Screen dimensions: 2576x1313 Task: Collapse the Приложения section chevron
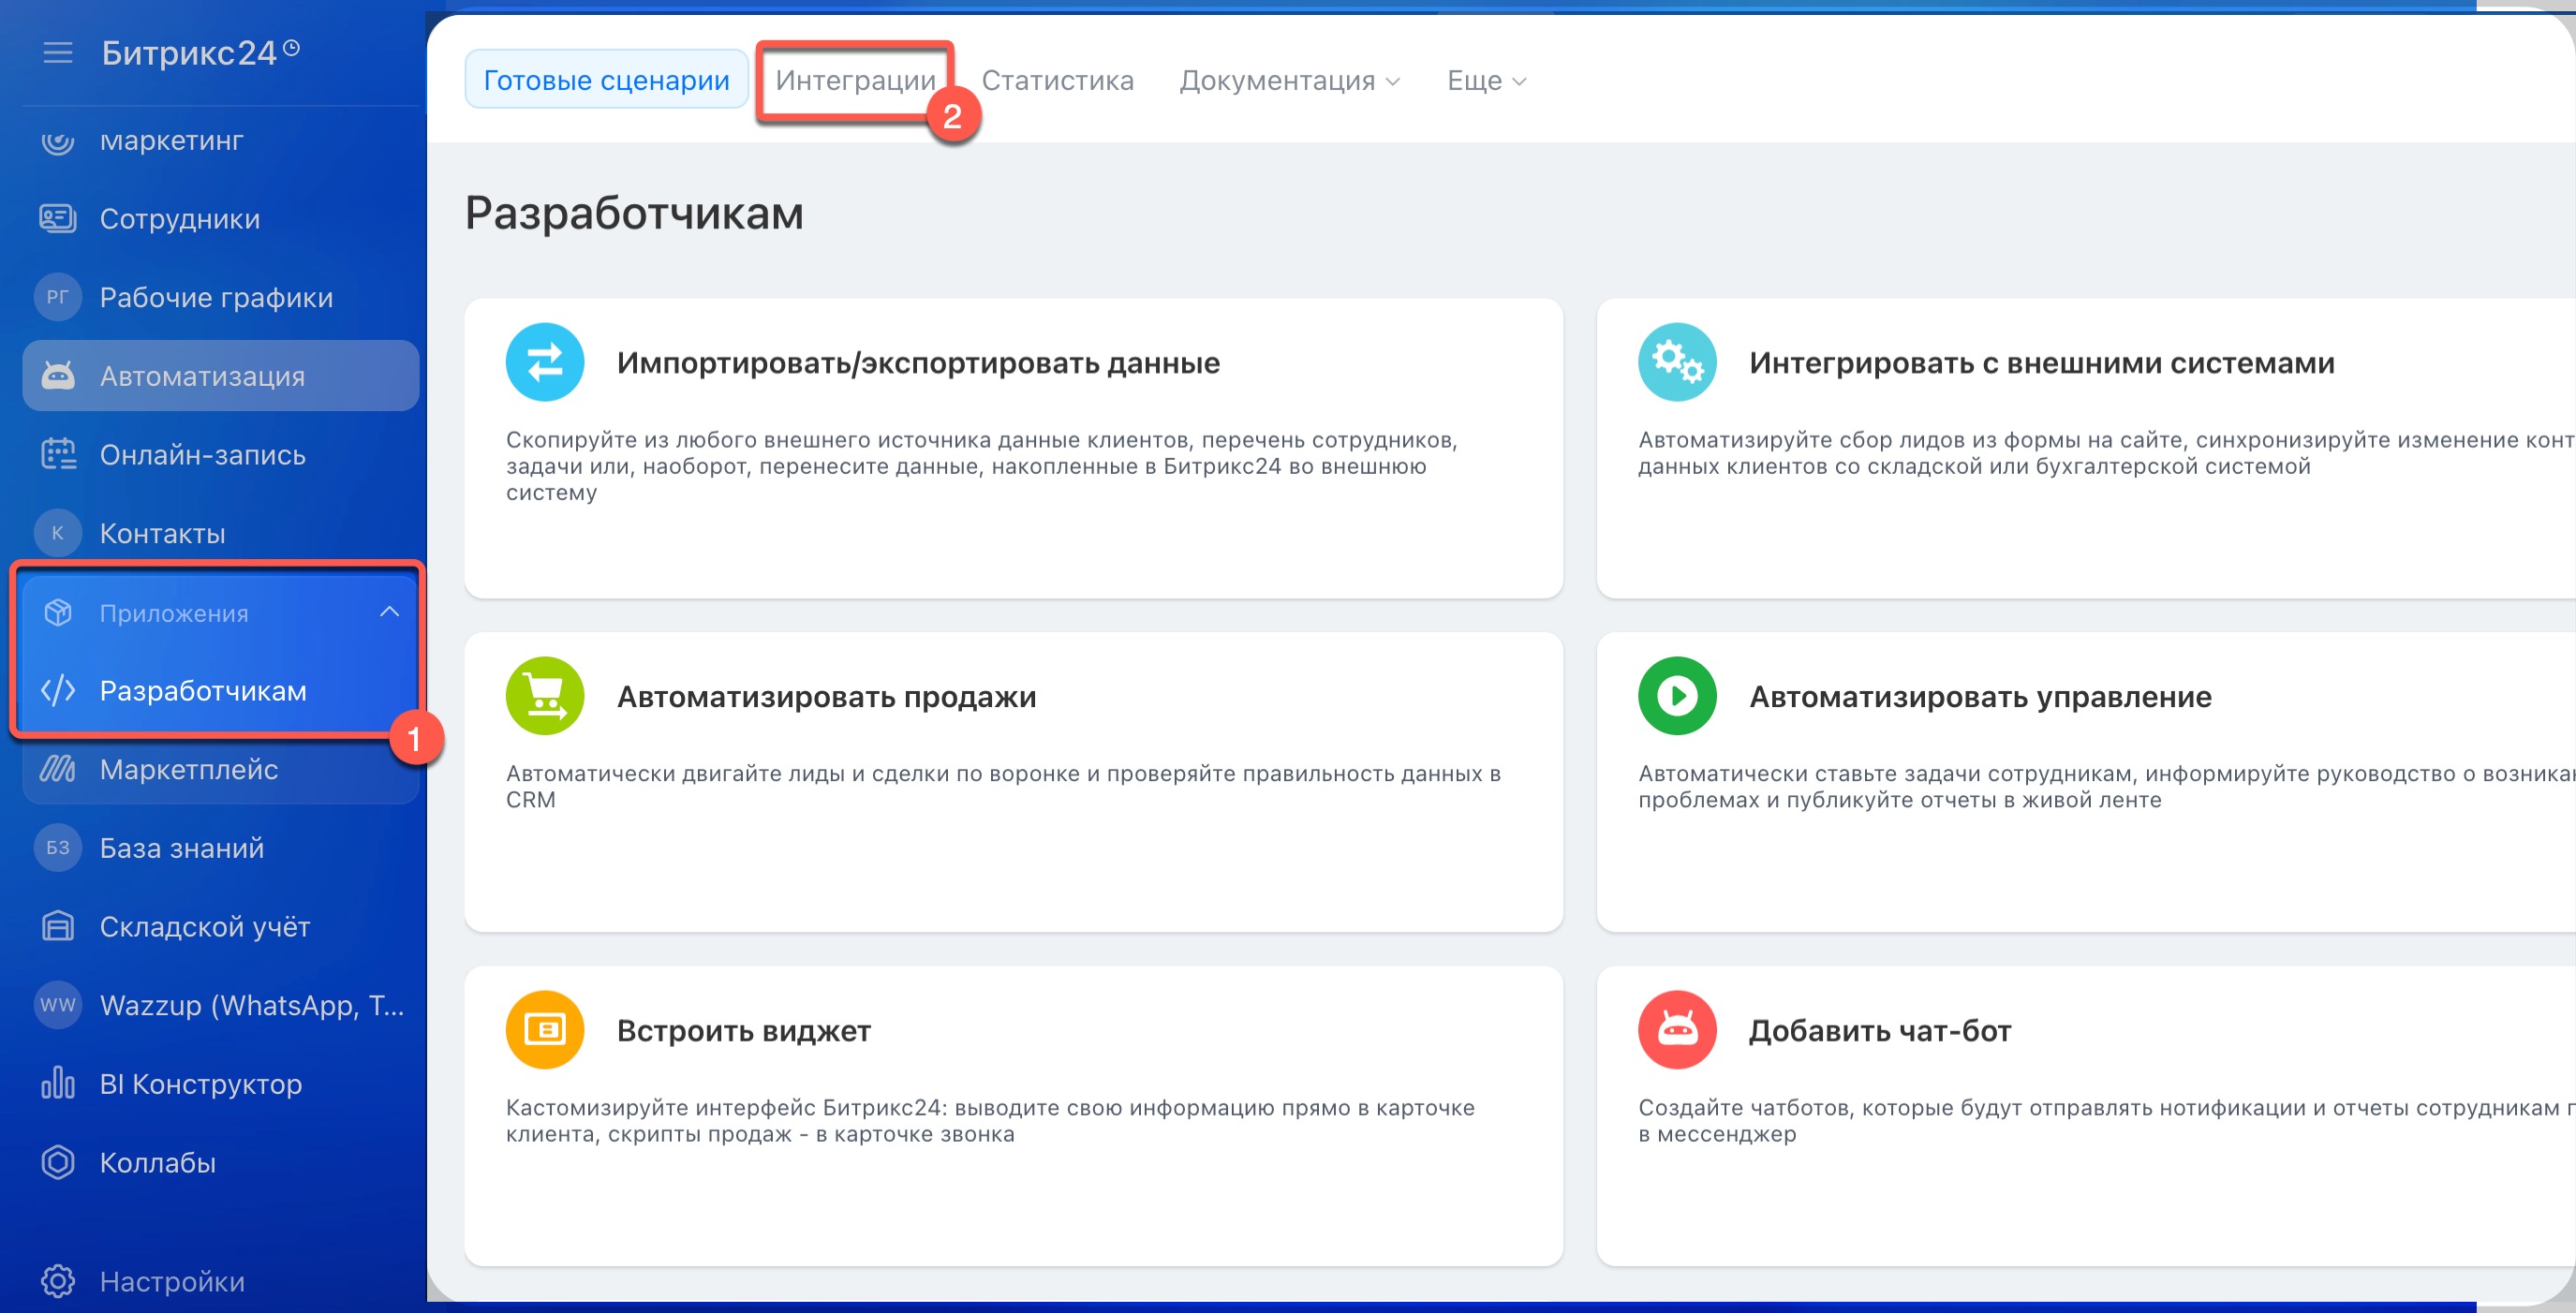[x=389, y=612]
